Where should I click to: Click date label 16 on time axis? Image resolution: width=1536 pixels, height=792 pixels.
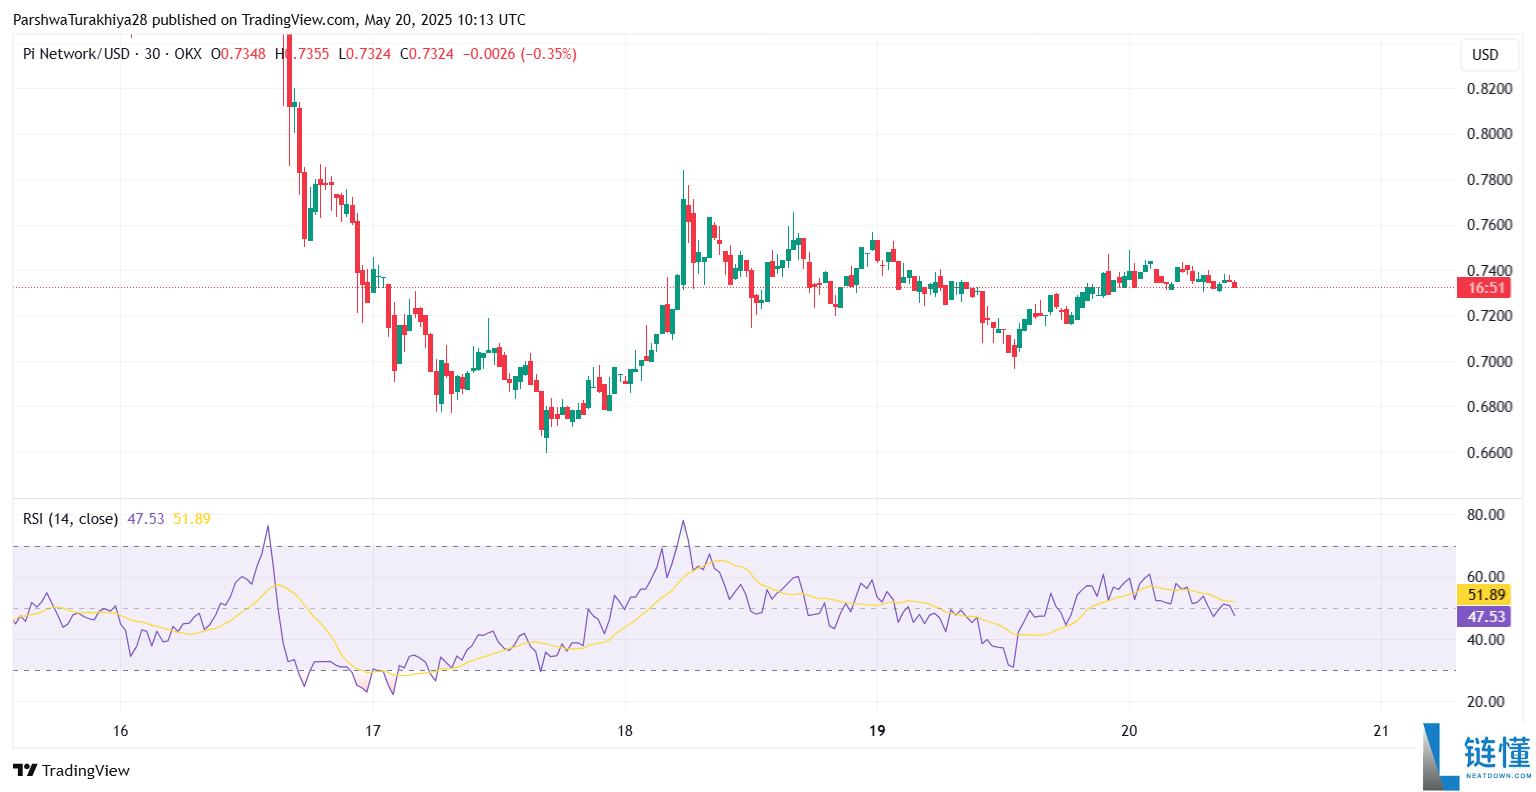[121, 731]
